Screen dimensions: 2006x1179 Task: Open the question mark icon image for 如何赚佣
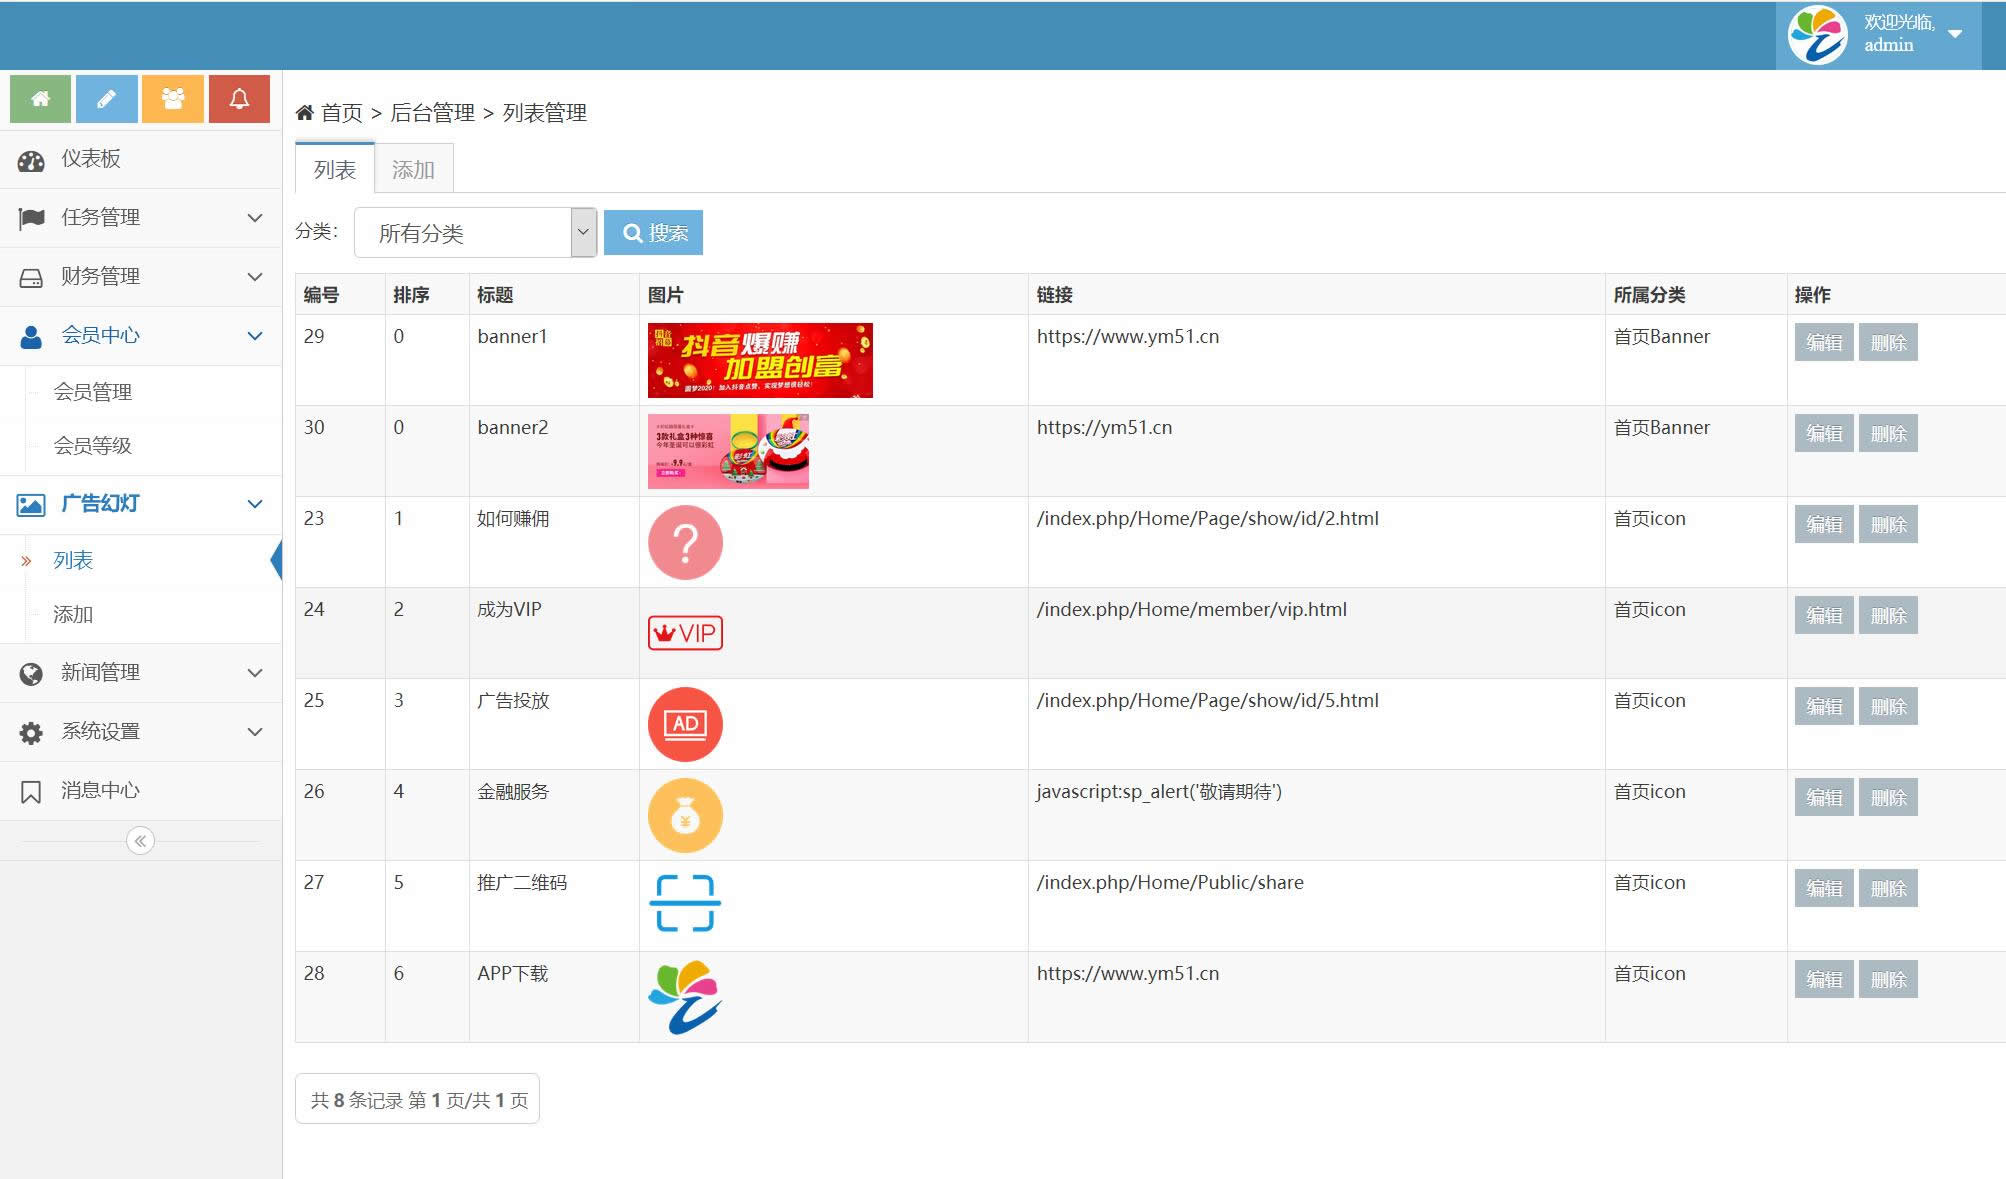click(685, 542)
